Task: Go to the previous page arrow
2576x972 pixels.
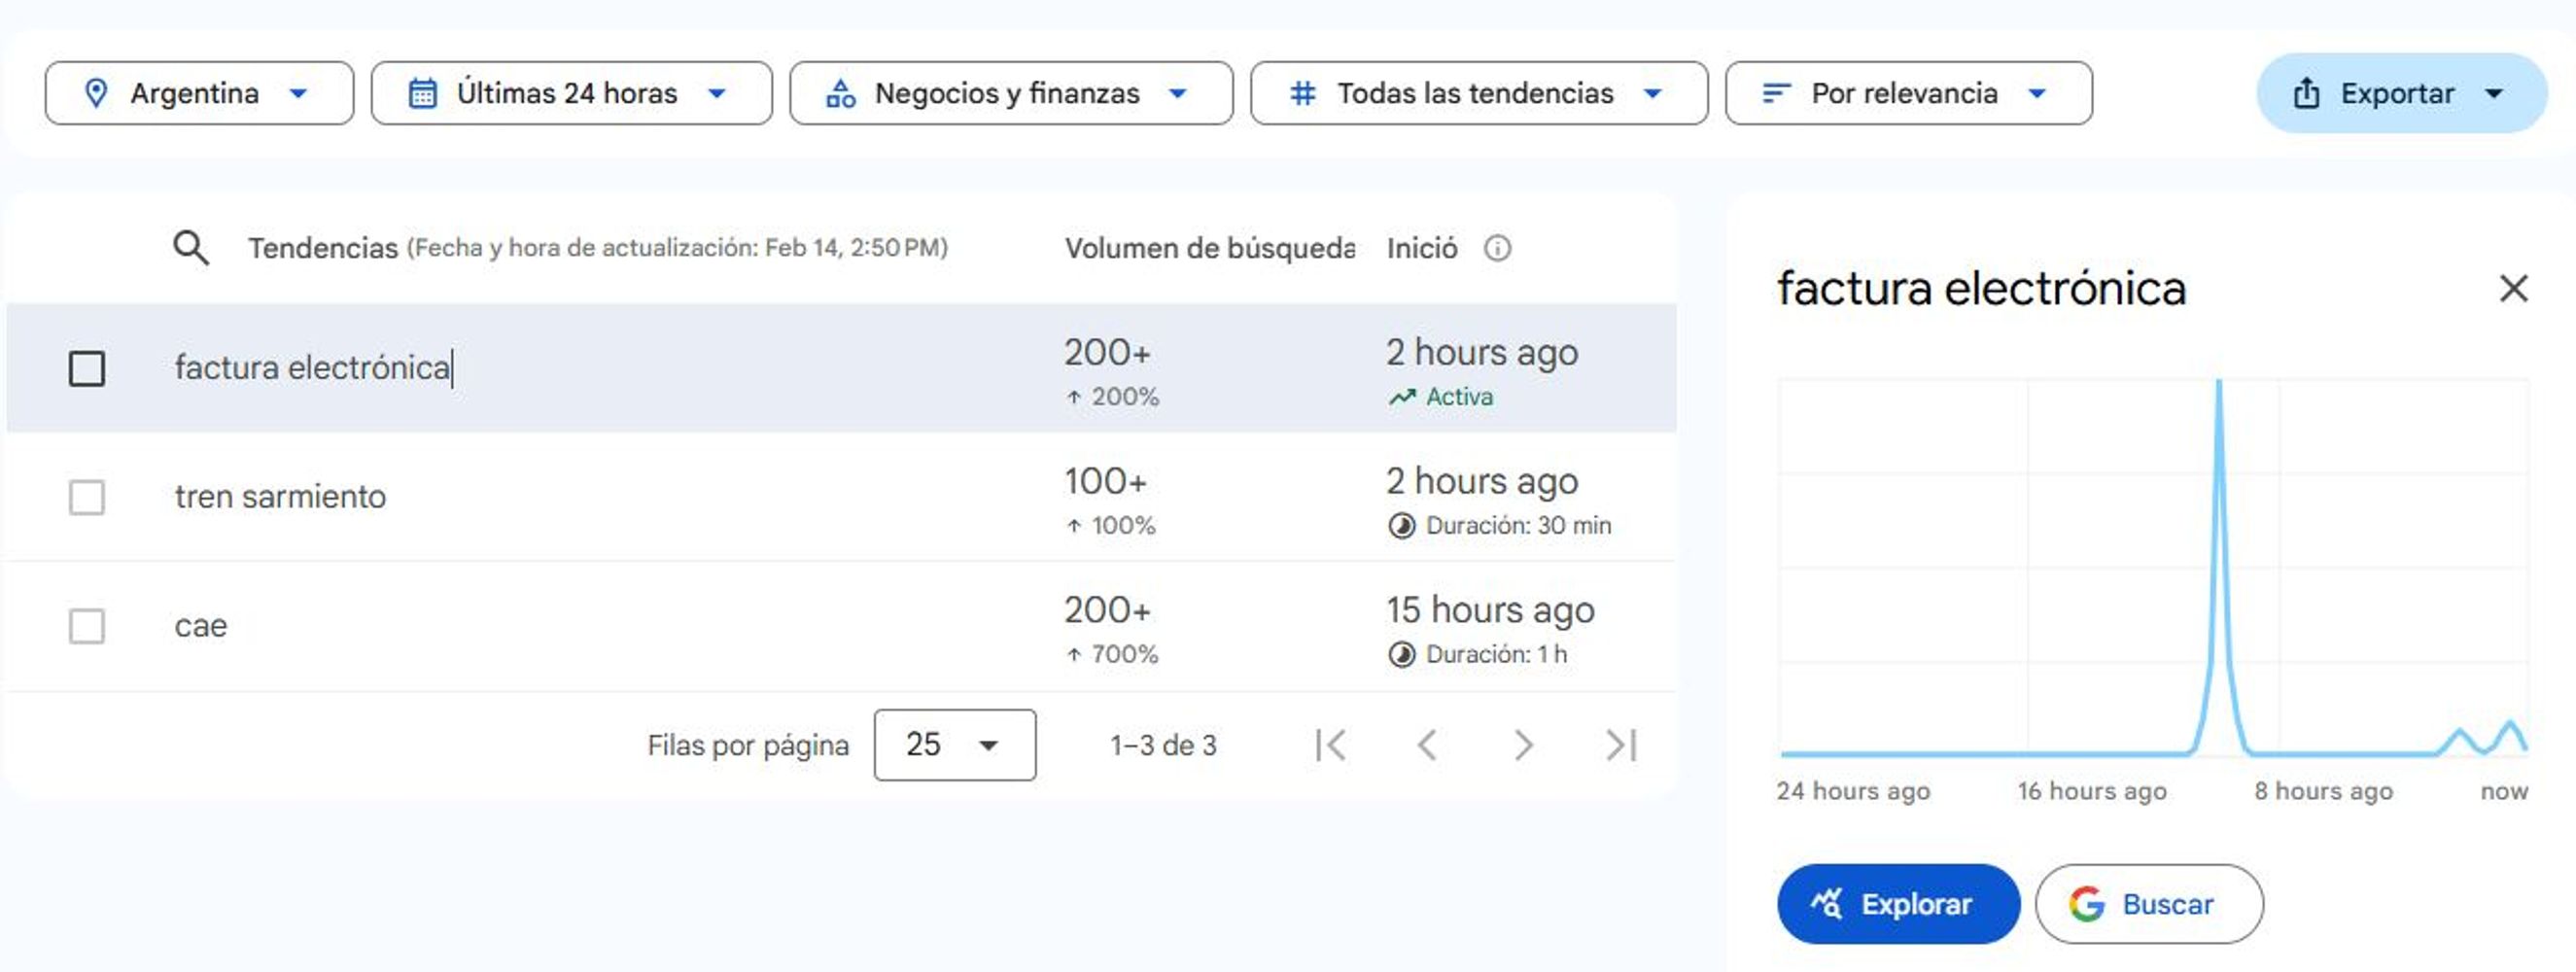Action: (1427, 745)
